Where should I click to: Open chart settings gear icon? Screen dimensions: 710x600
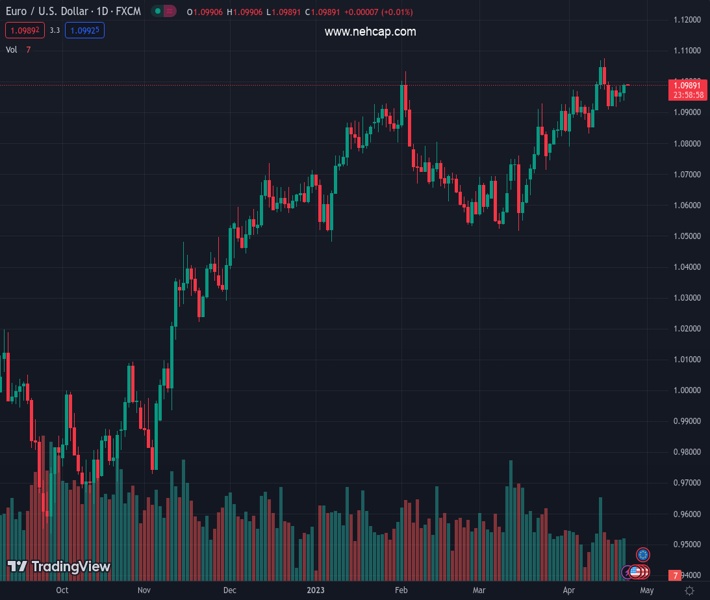click(689, 590)
